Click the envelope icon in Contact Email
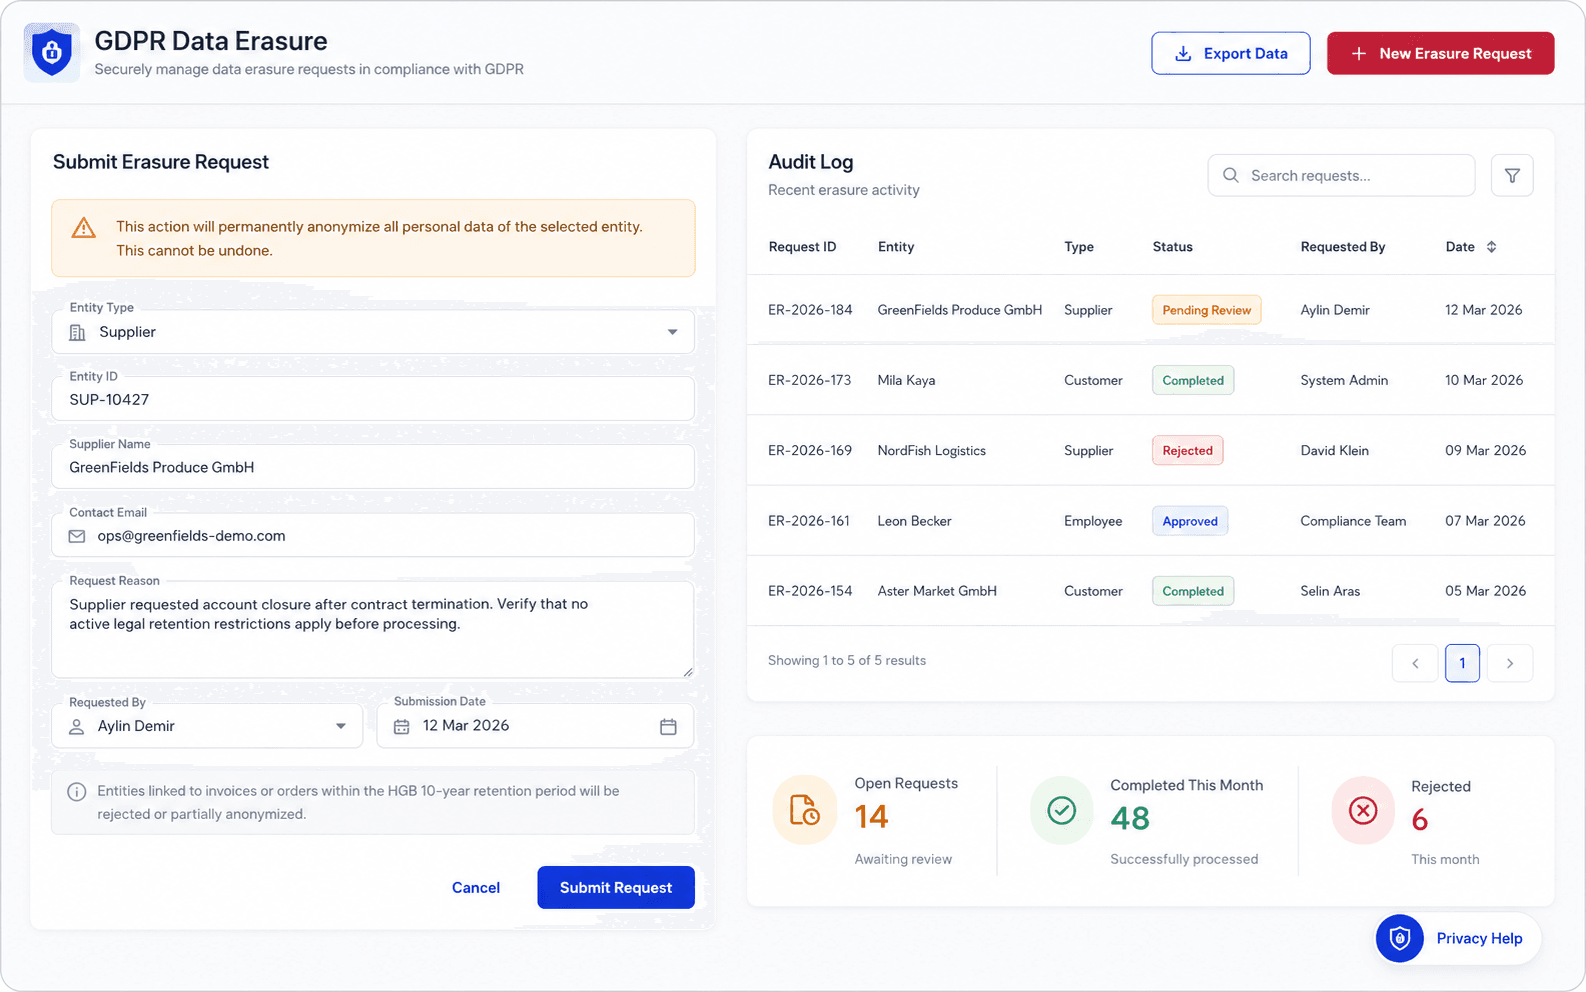This screenshot has height=992, width=1586. coord(76,536)
